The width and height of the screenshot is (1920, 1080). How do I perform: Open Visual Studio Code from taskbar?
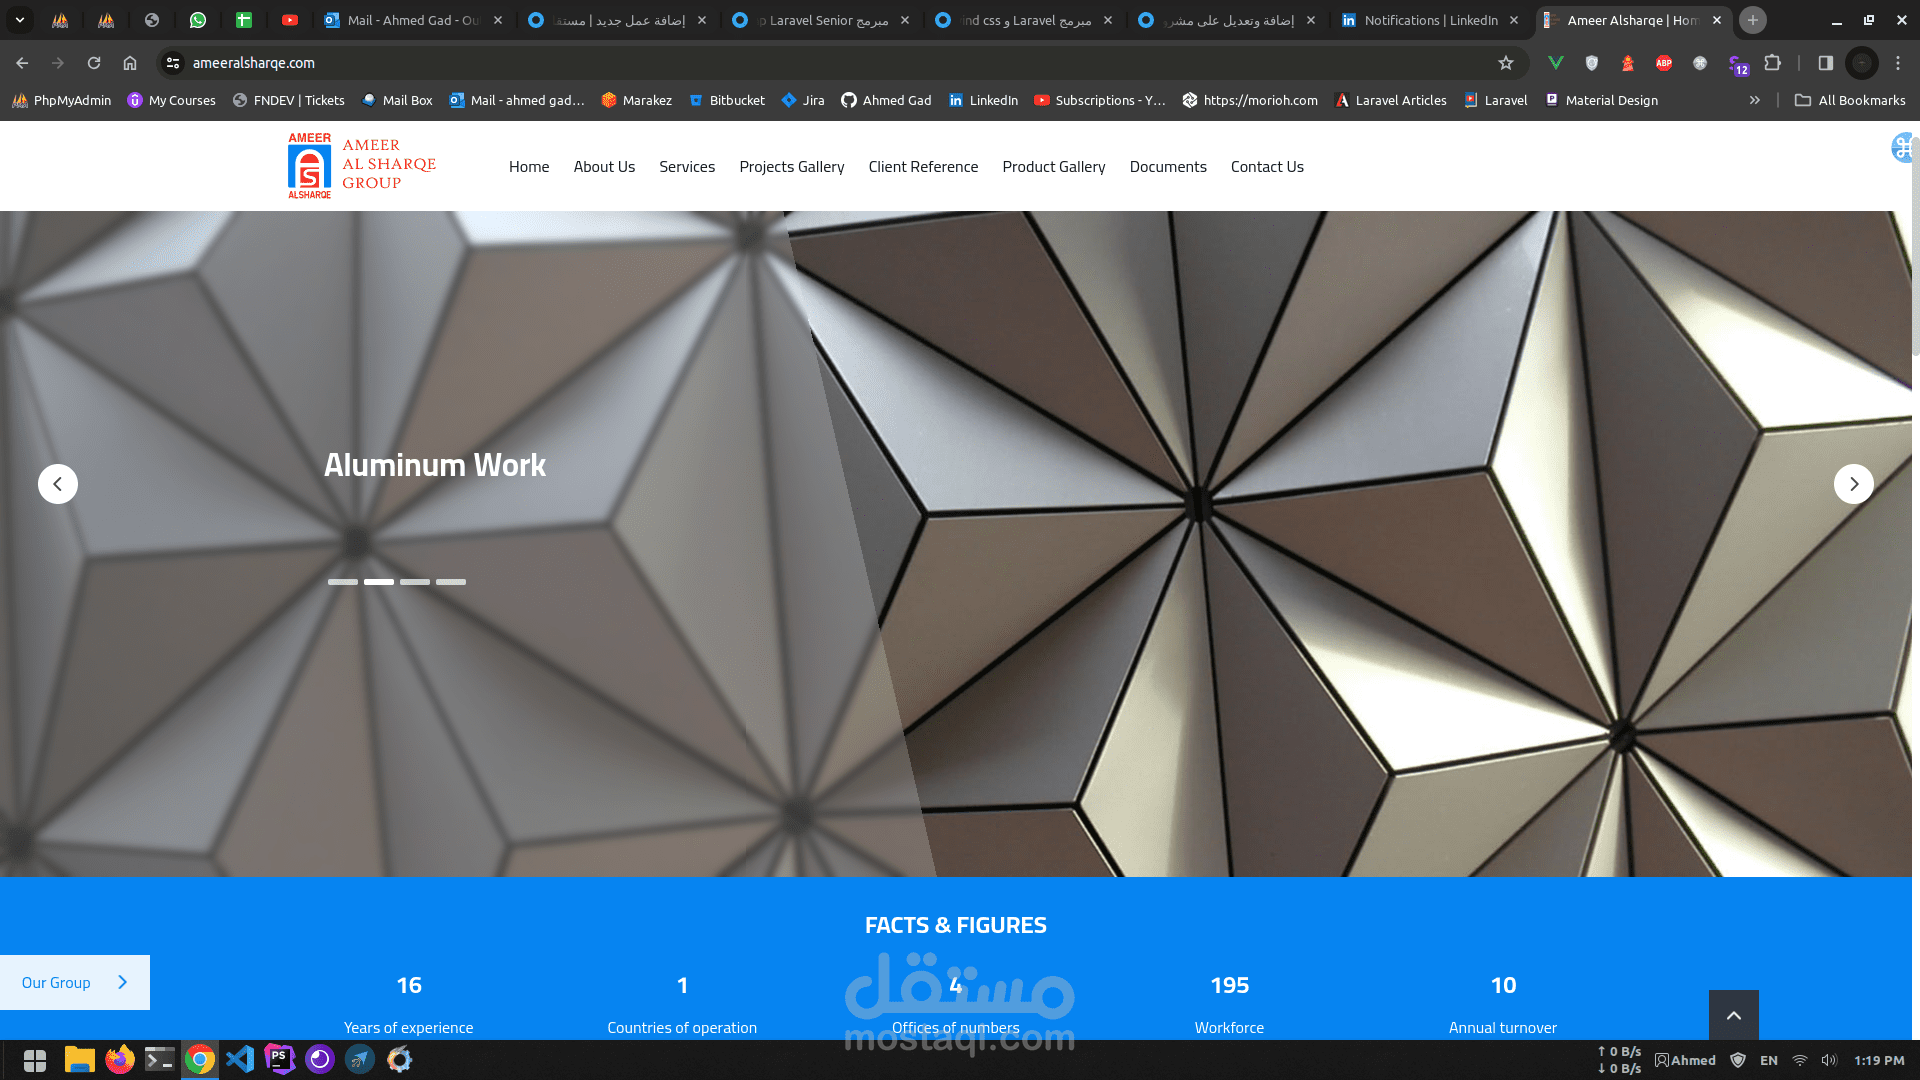240,1059
